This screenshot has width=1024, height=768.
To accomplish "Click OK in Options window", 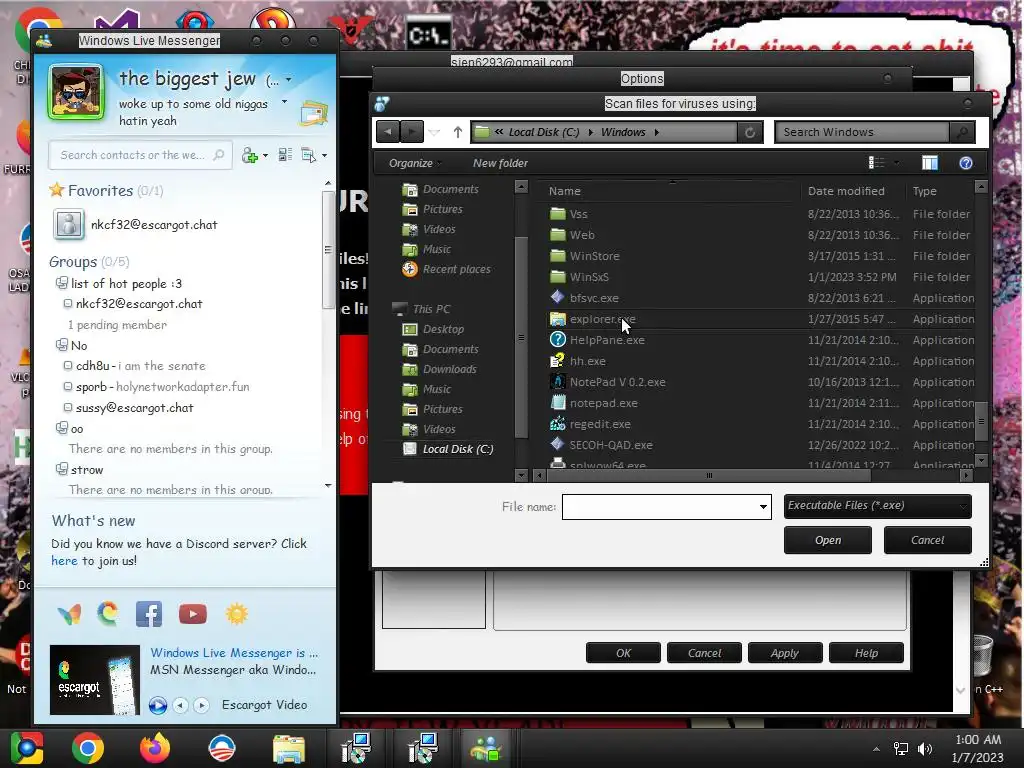I will pyautogui.click(x=623, y=653).
